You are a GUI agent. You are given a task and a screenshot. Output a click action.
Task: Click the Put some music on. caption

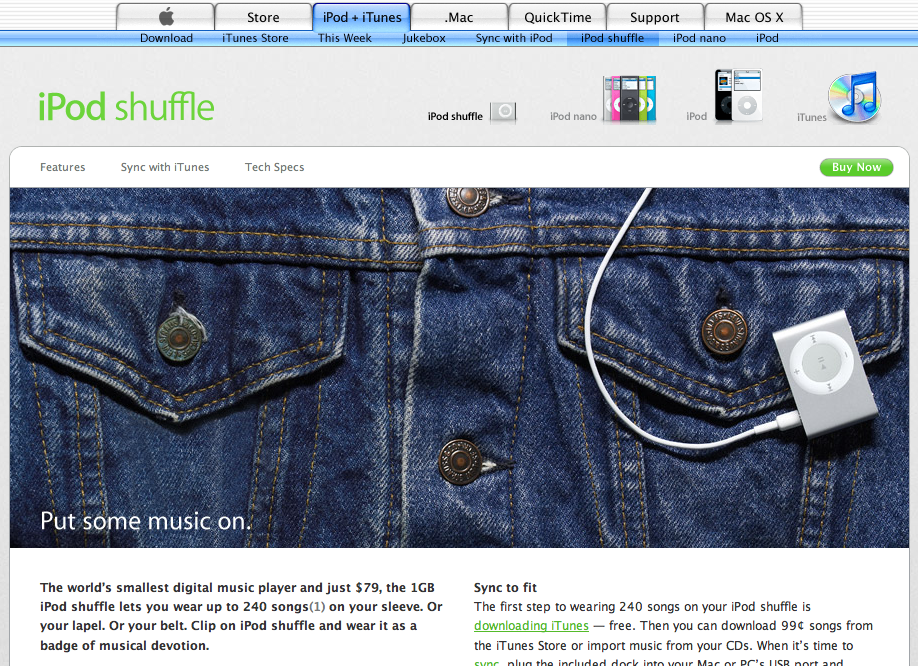coord(146,521)
